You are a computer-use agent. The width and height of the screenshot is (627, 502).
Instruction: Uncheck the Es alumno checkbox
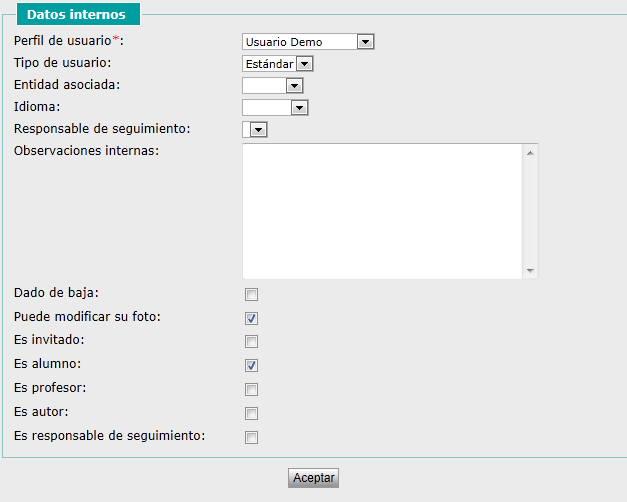[251, 365]
